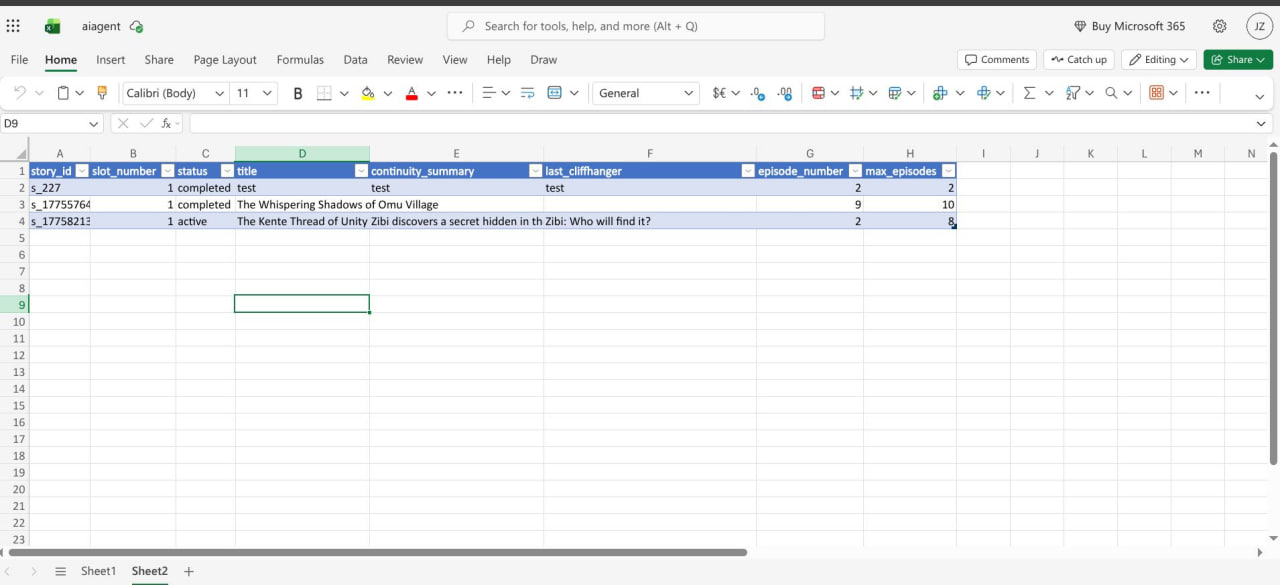
Task: Switch to the Data tab
Action: [355, 60]
